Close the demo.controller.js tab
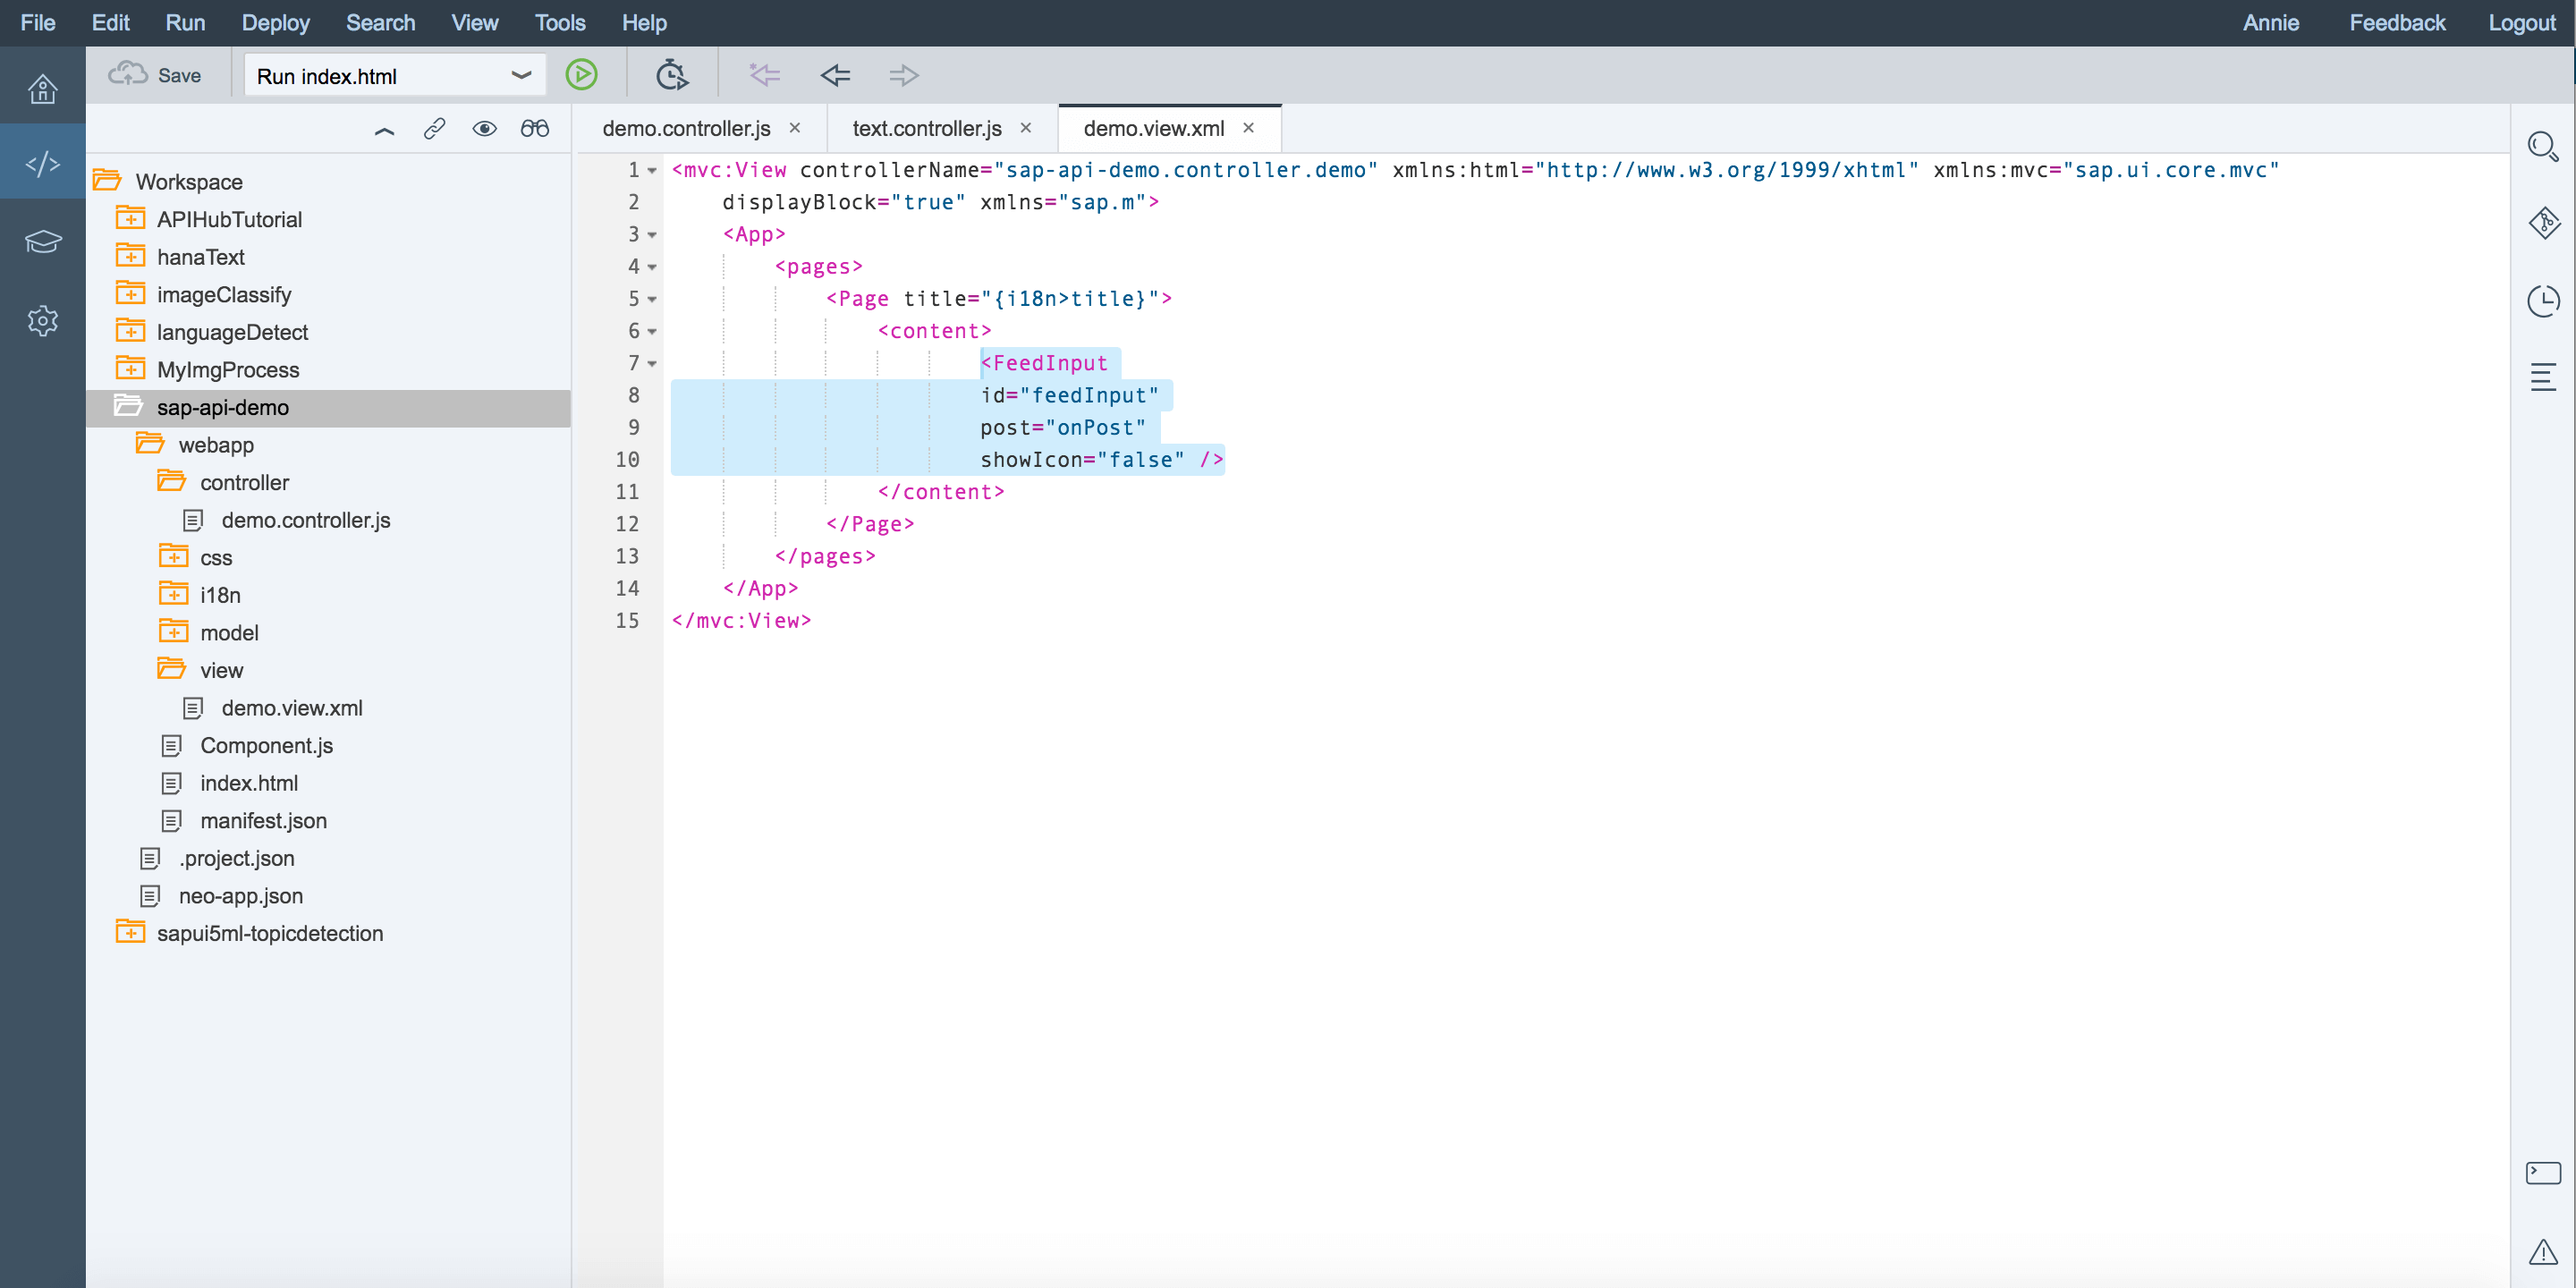 click(x=795, y=128)
